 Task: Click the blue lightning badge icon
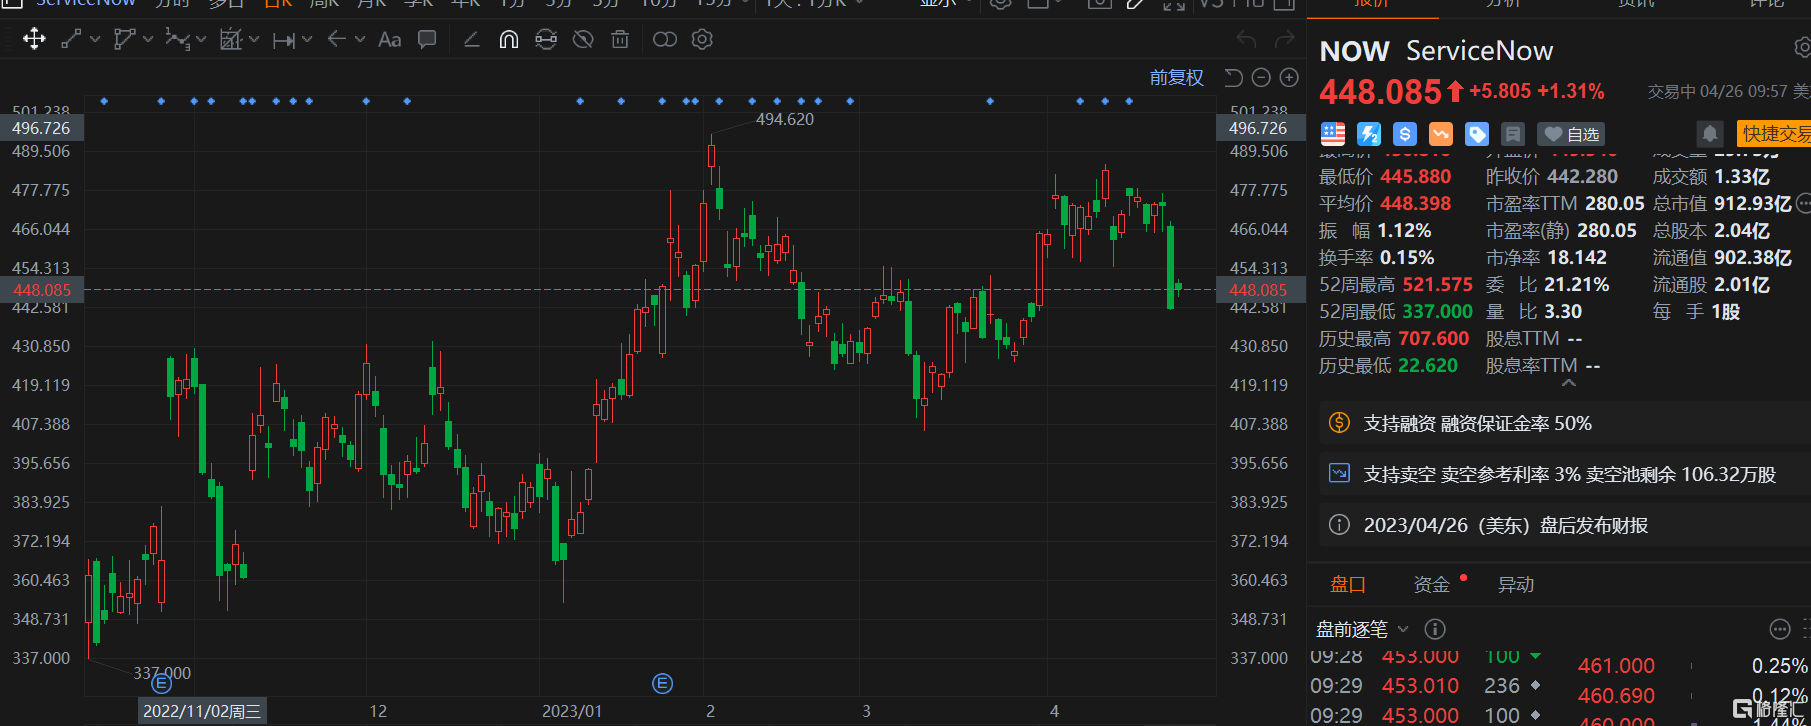tap(1369, 134)
